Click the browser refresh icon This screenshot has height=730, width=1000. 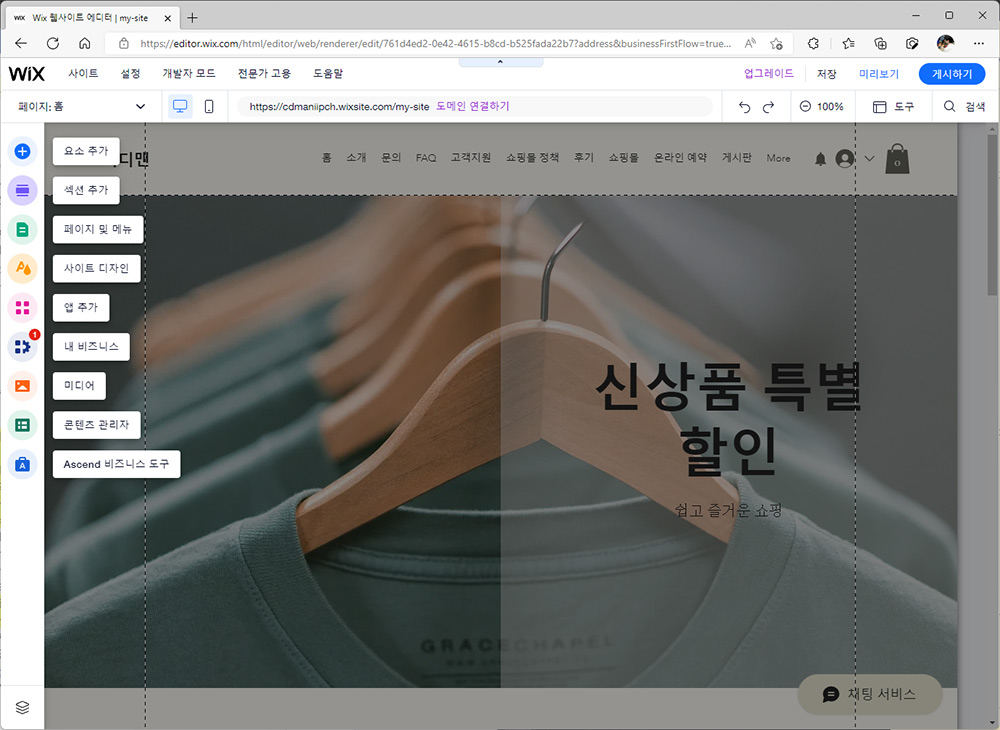53,43
